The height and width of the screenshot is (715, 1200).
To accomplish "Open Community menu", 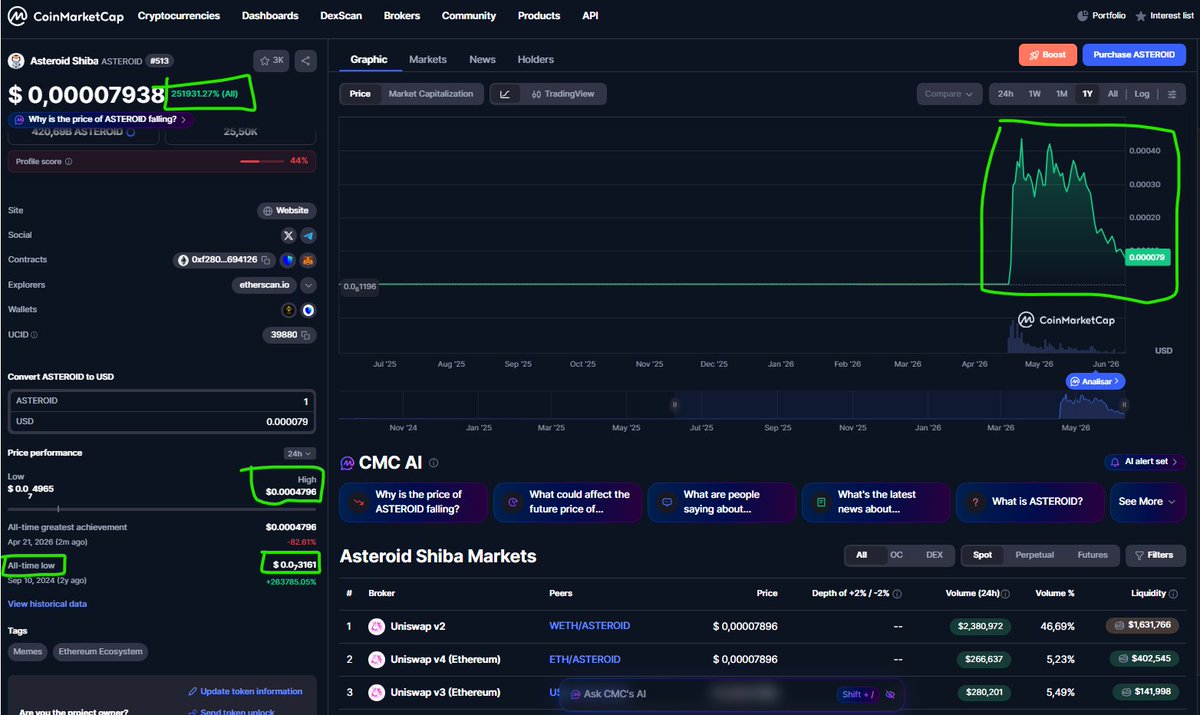I will point(469,16).
